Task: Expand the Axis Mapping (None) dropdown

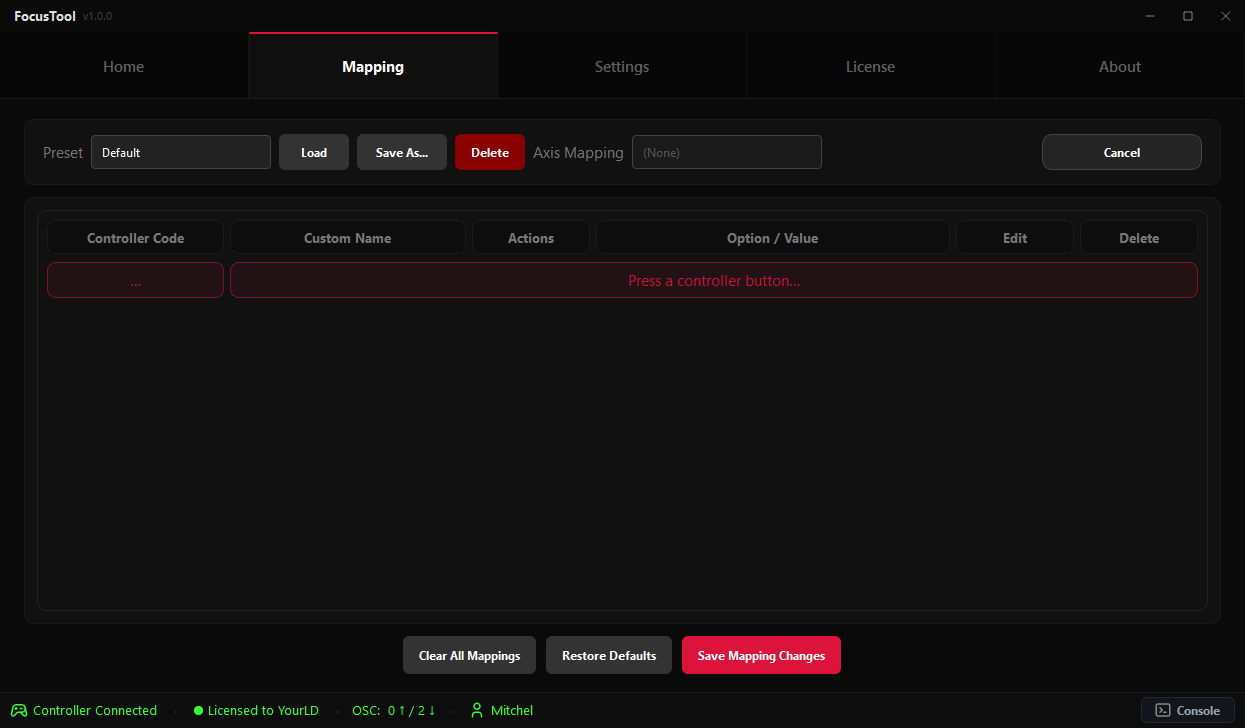Action: pyautogui.click(x=727, y=152)
